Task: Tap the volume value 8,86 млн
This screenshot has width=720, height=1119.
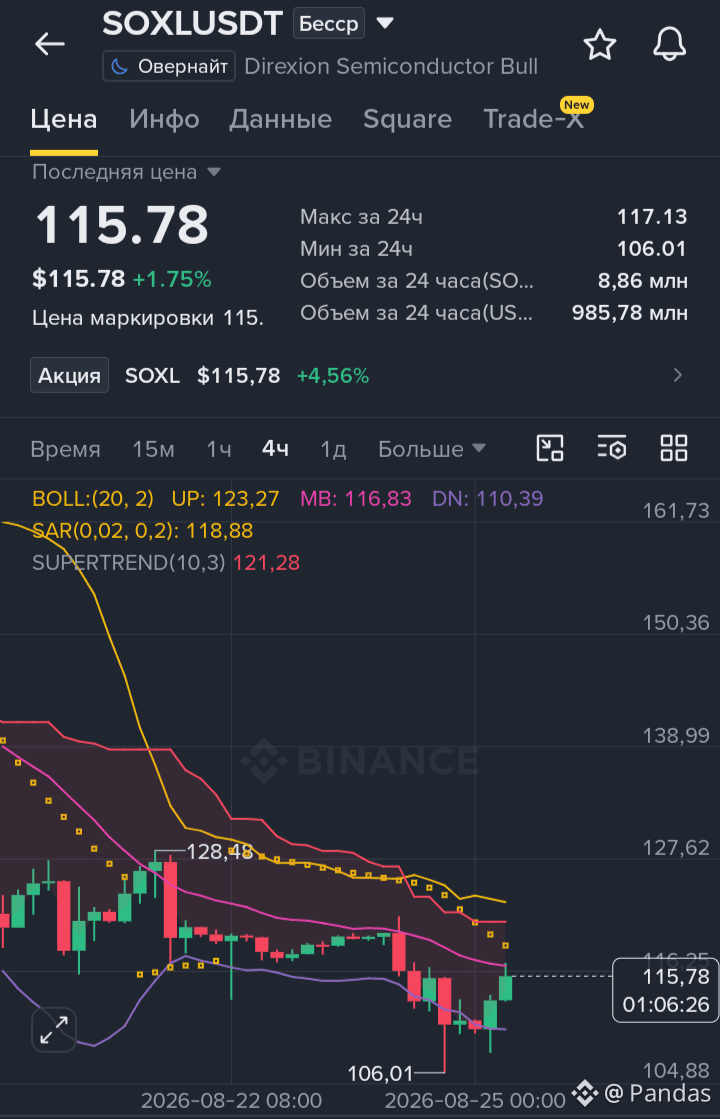Action: 642,281
